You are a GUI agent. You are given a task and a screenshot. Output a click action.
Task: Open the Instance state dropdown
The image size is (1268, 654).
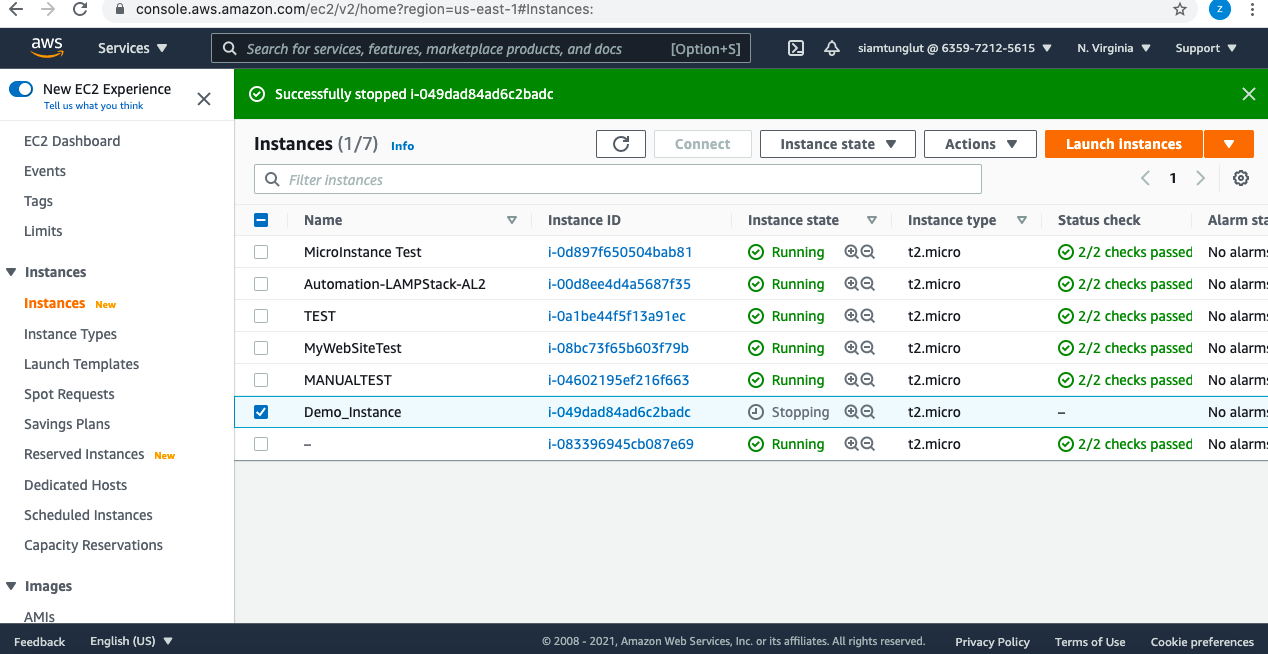pos(837,144)
